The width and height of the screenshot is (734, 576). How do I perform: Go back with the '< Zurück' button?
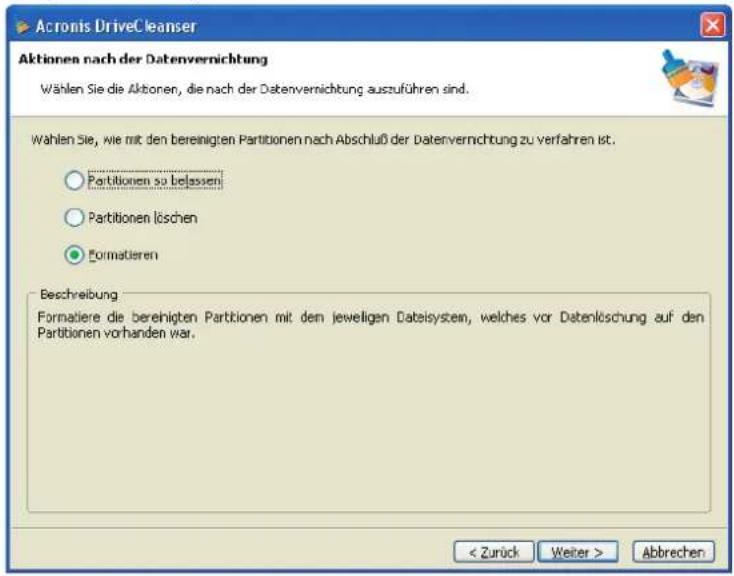click(494, 553)
